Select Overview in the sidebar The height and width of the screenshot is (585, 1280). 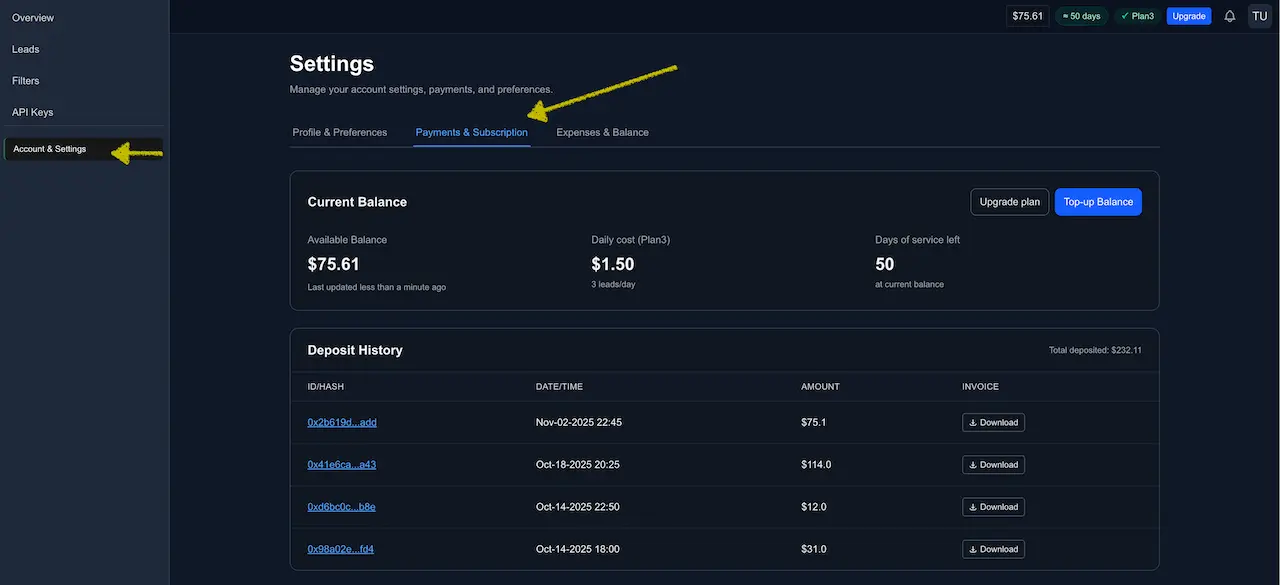click(33, 17)
